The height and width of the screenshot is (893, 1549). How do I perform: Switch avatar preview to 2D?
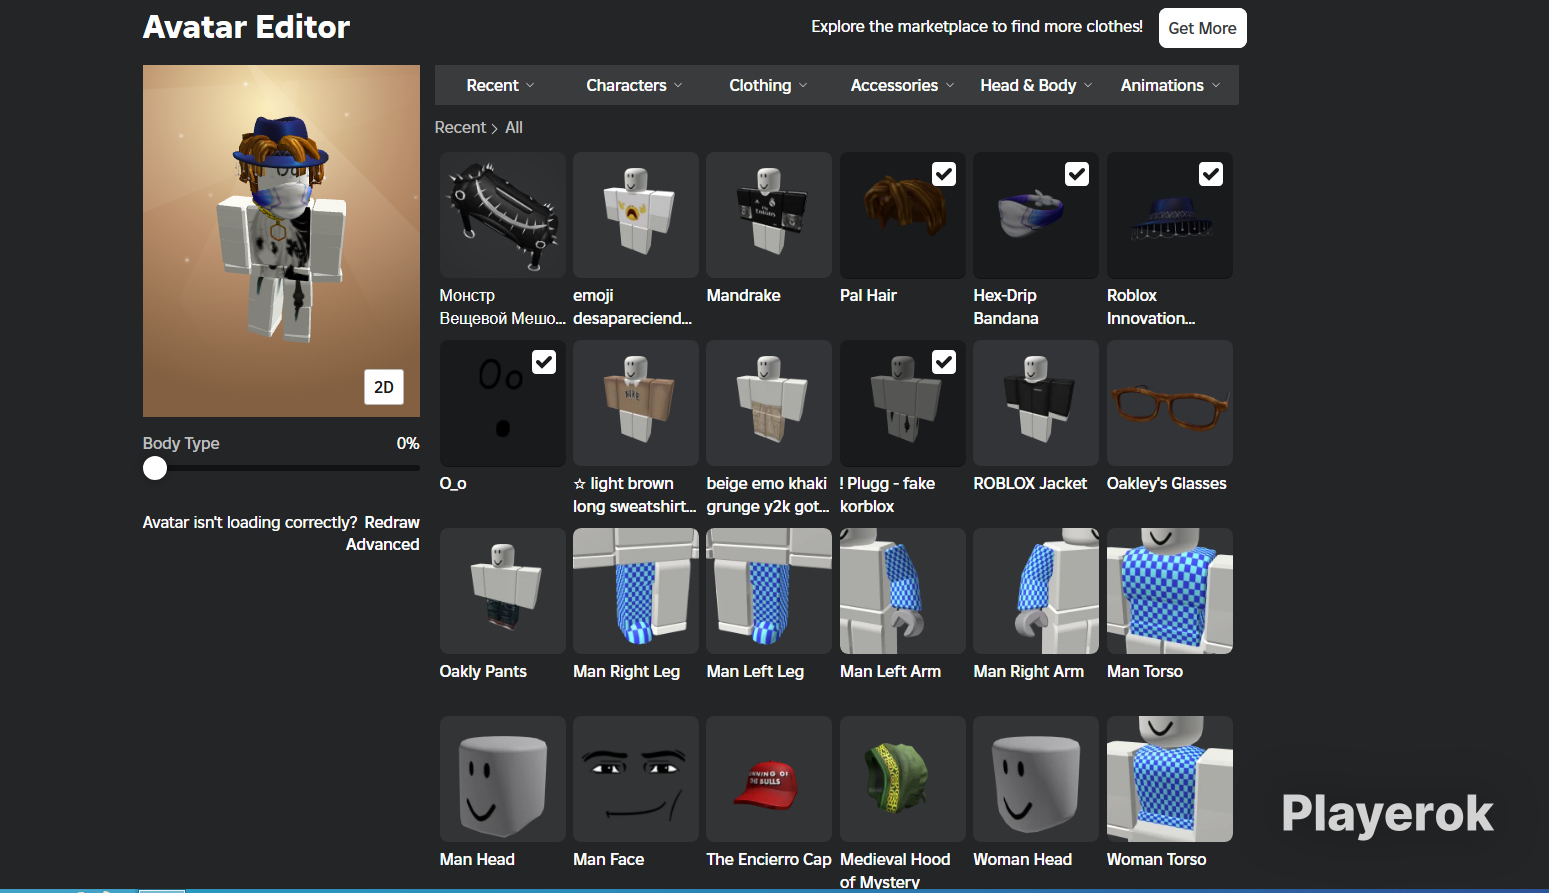(384, 387)
